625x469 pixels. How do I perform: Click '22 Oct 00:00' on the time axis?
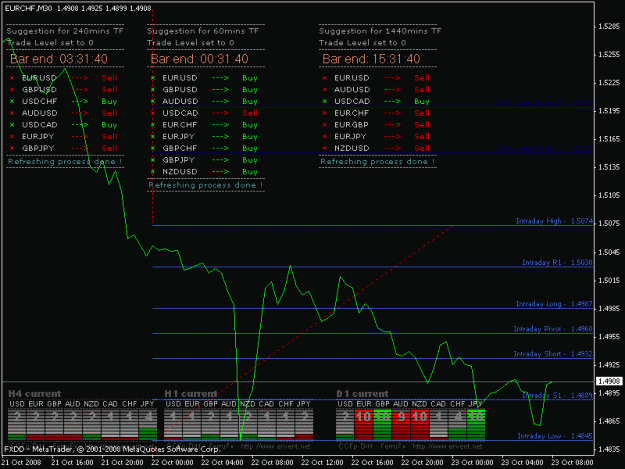click(x=172, y=463)
